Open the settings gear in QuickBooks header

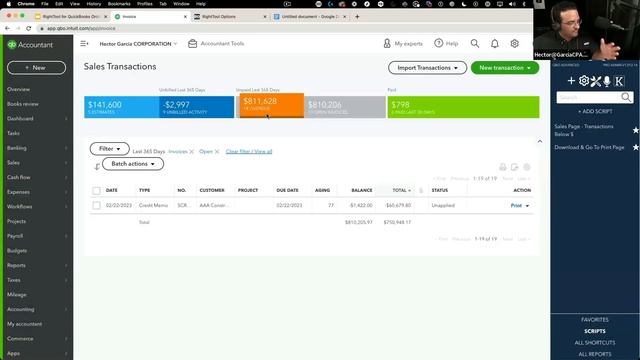(515, 43)
